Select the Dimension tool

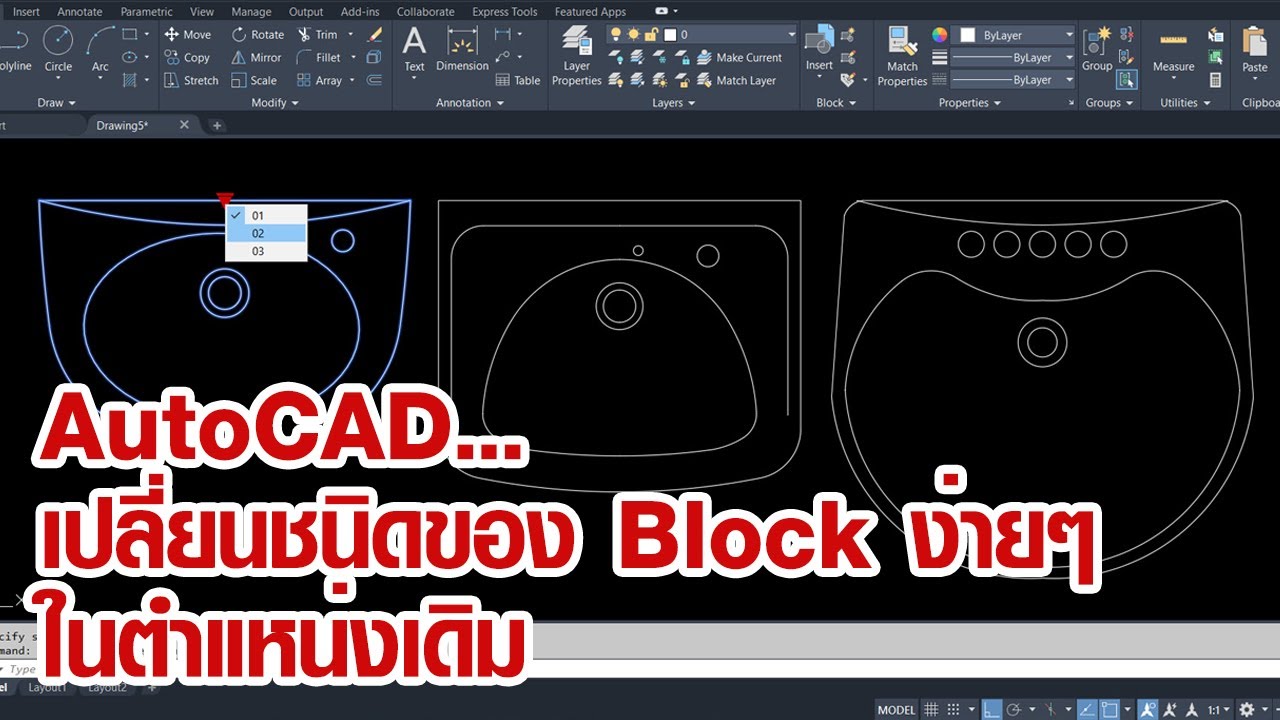pyautogui.click(x=462, y=49)
